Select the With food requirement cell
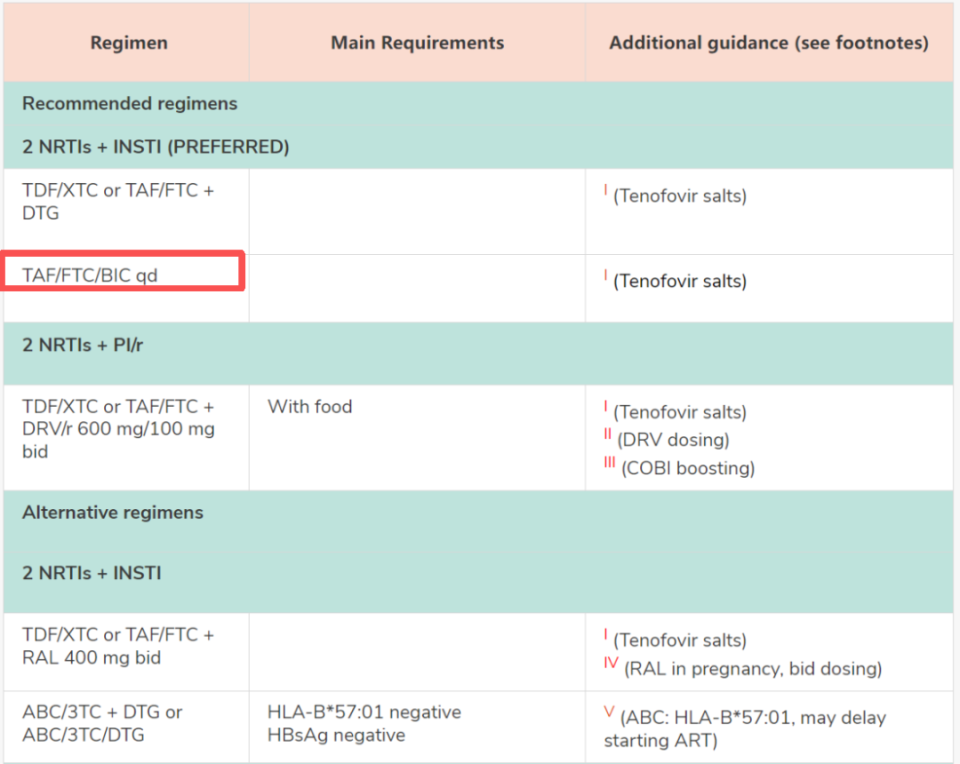The height and width of the screenshot is (764, 960). pos(310,407)
